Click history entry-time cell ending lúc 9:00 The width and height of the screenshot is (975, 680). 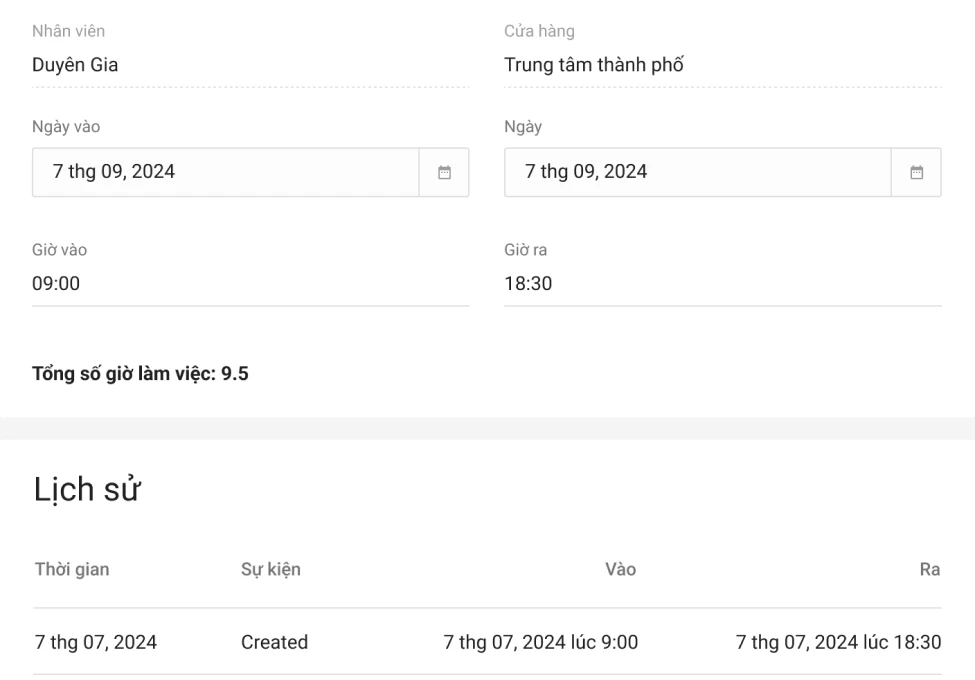tap(540, 642)
